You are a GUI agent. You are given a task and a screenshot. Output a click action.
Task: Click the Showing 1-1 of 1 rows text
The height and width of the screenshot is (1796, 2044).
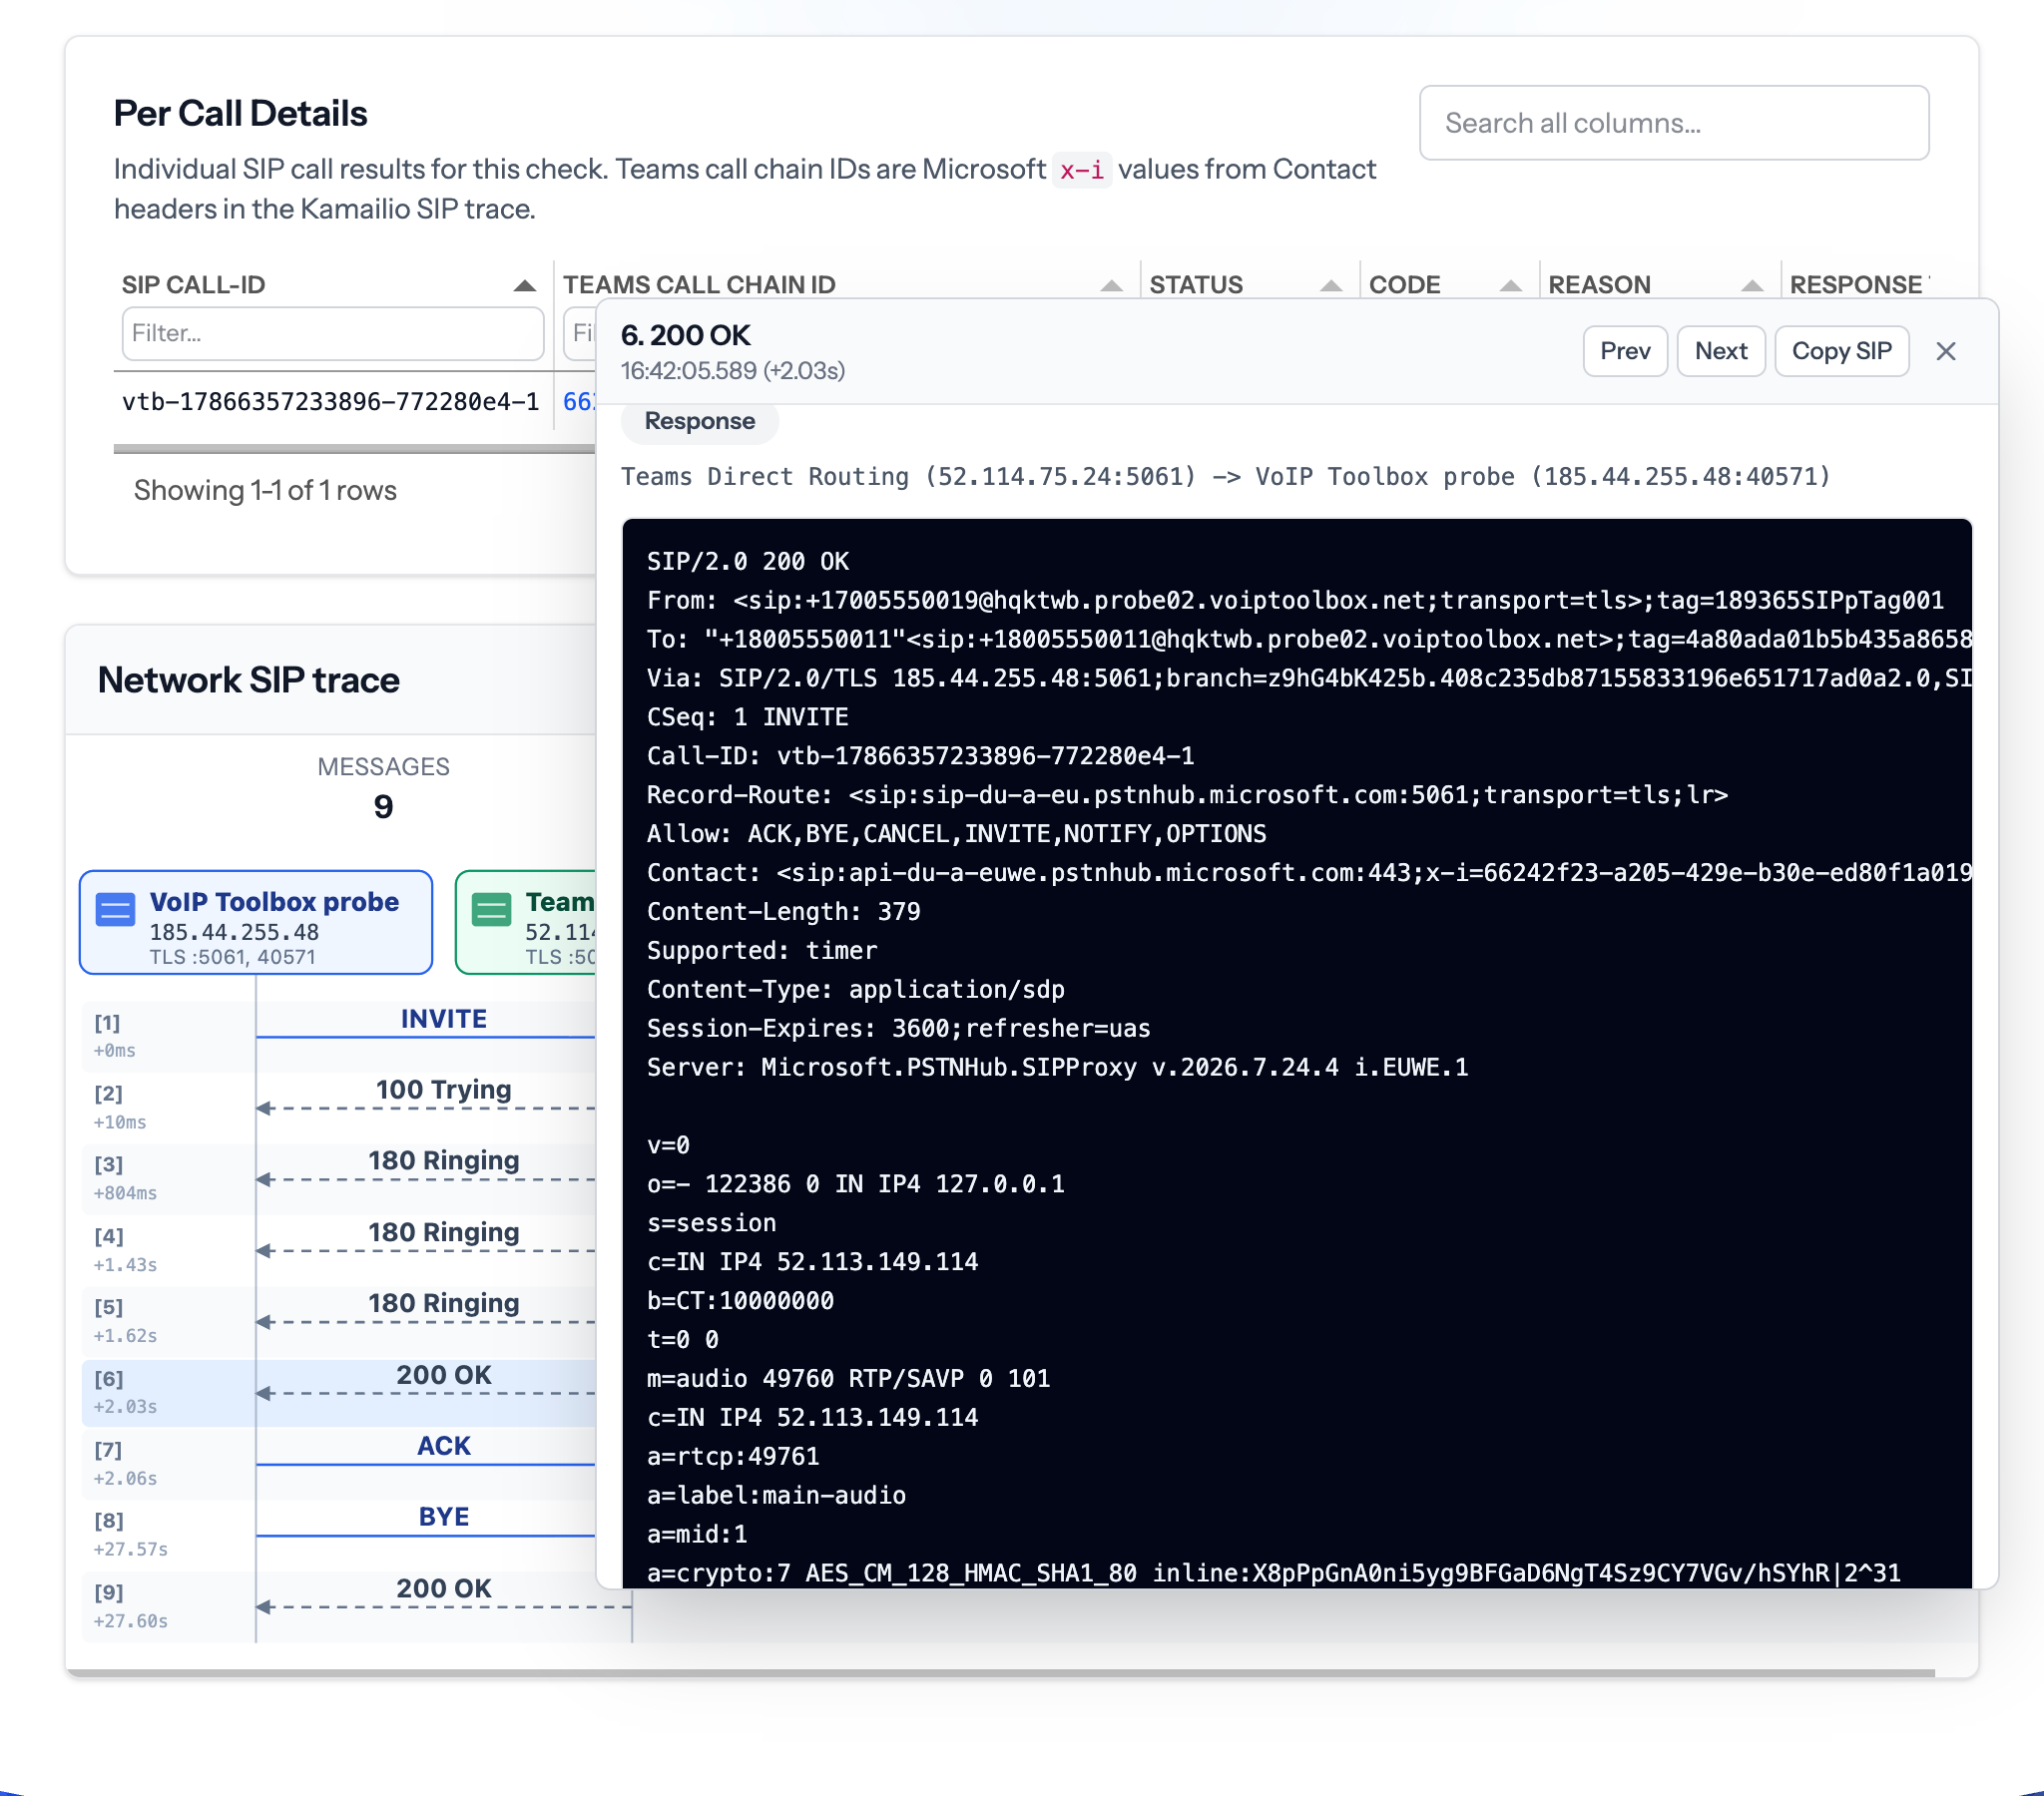pyautogui.click(x=265, y=490)
